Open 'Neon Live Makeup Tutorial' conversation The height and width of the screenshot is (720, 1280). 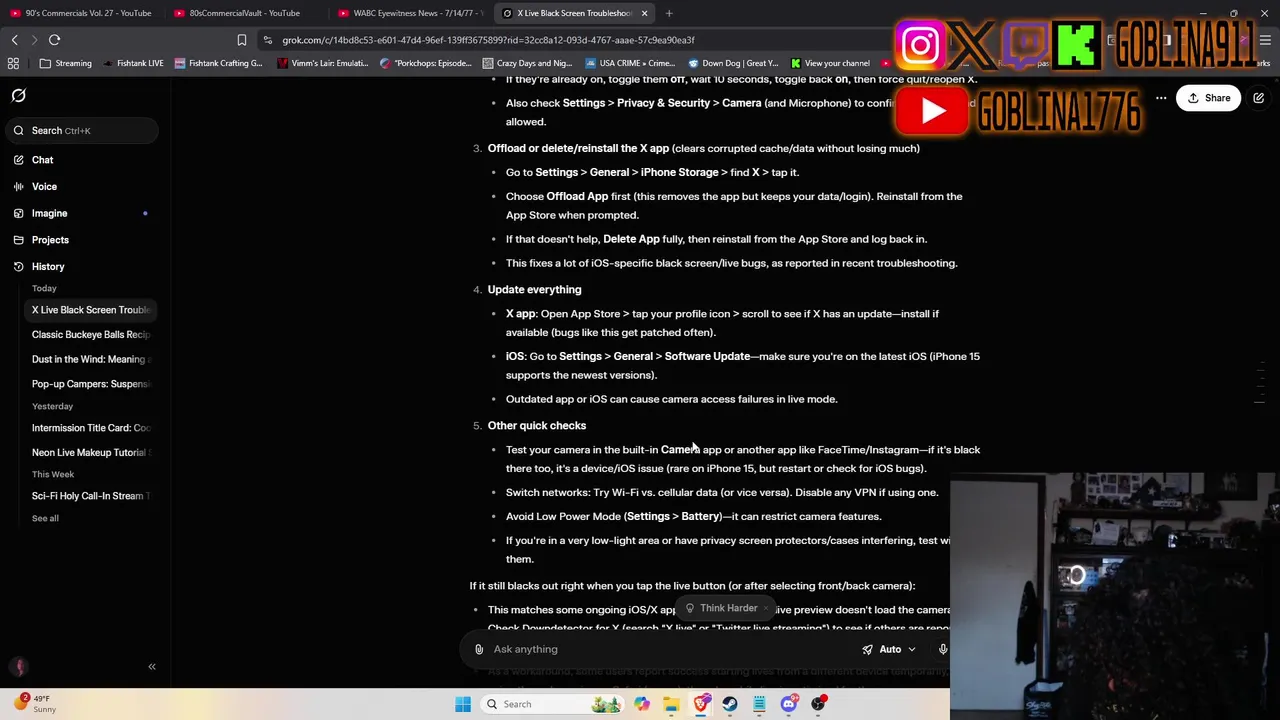(x=90, y=453)
